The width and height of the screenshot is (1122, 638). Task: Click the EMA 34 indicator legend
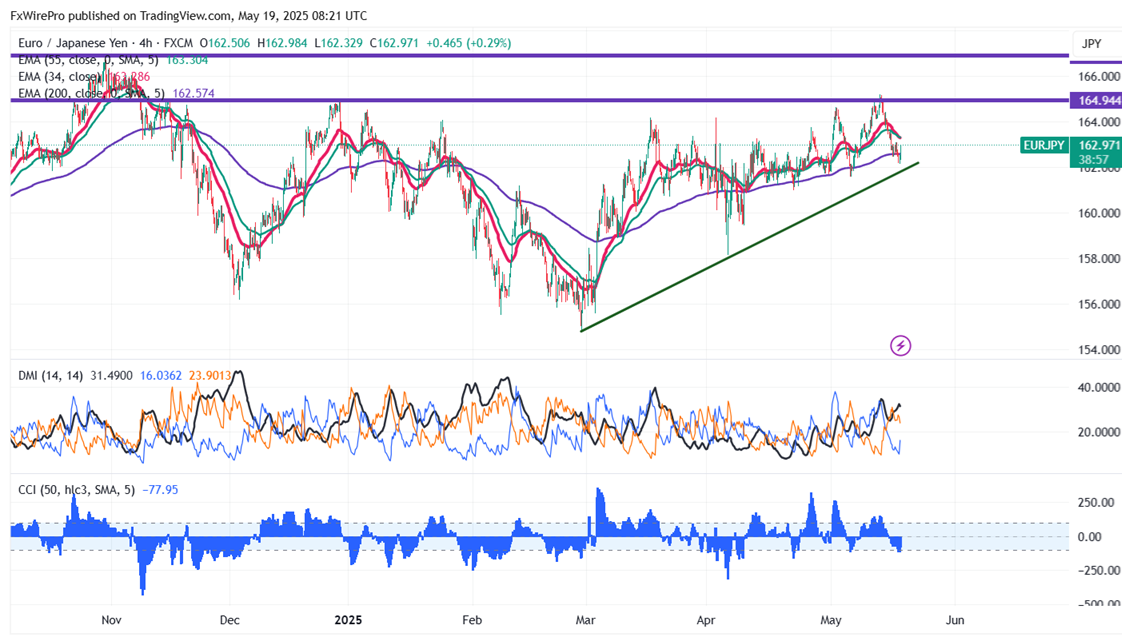pyautogui.click(x=59, y=77)
